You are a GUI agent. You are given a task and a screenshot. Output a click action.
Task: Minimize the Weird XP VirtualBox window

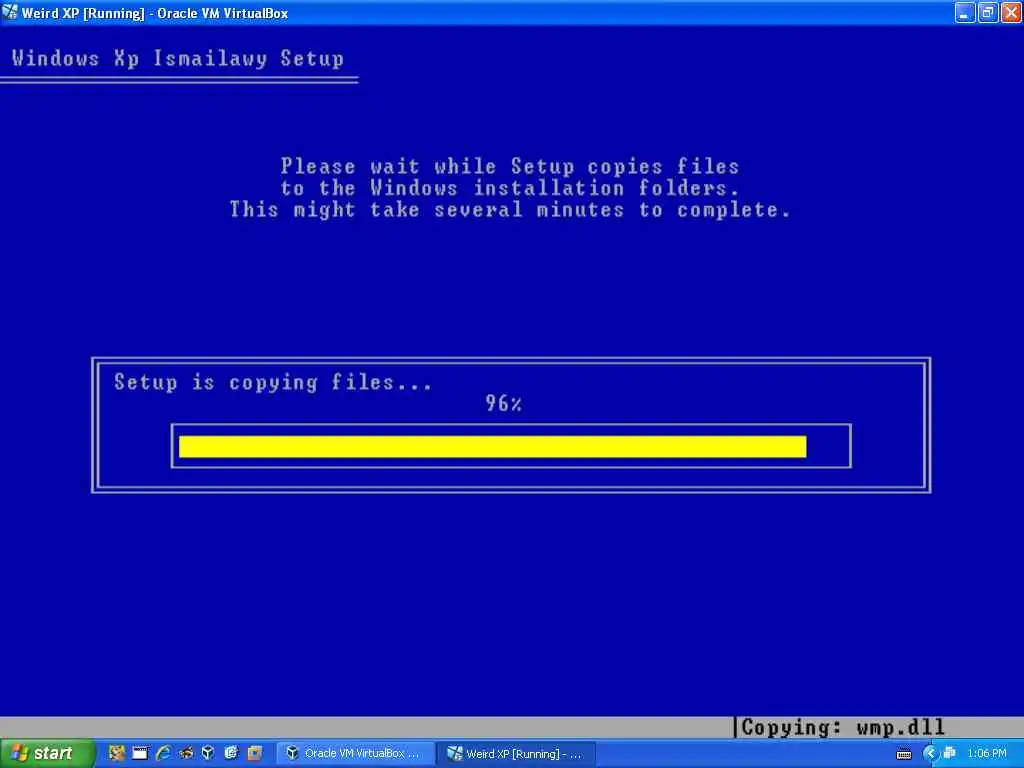coord(965,12)
